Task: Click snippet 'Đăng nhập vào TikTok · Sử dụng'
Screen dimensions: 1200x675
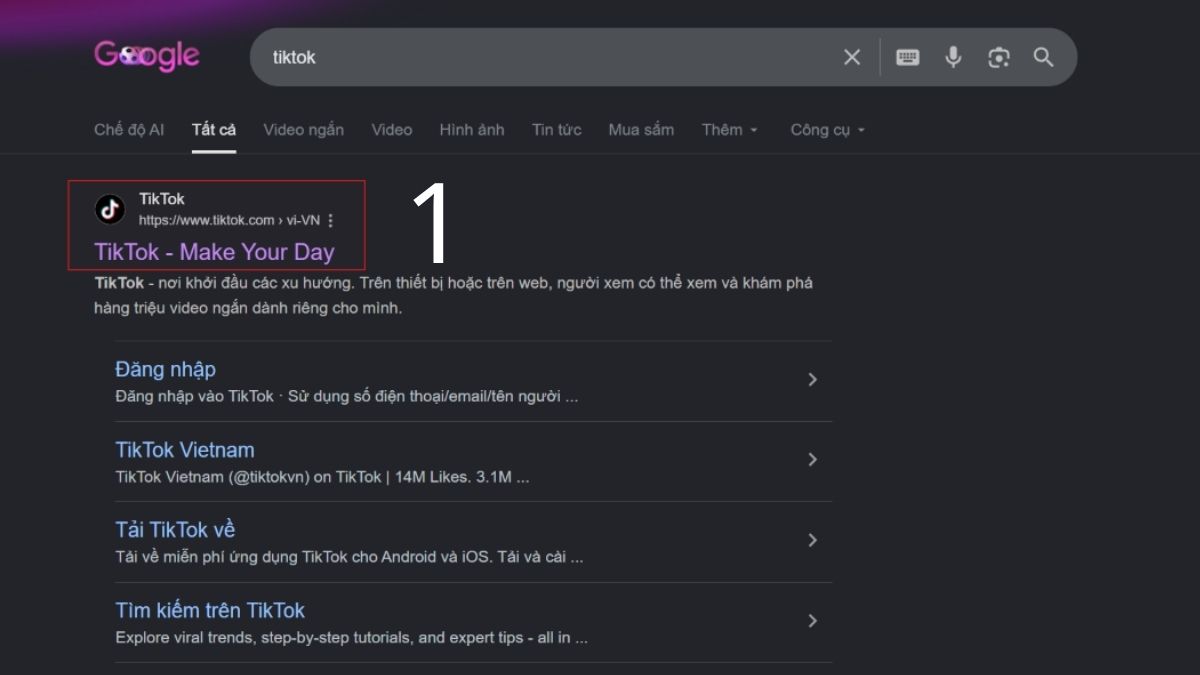Action: (346, 396)
